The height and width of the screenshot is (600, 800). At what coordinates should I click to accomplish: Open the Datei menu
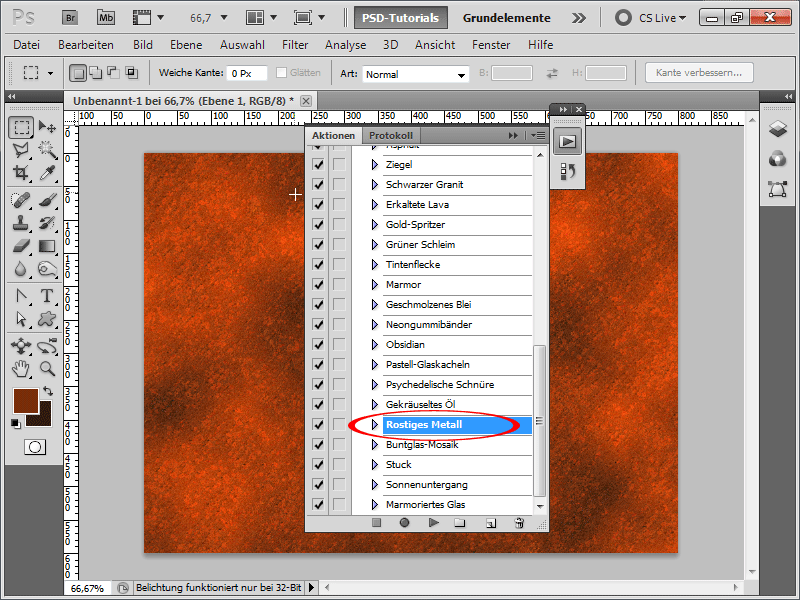[x=27, y=45]
